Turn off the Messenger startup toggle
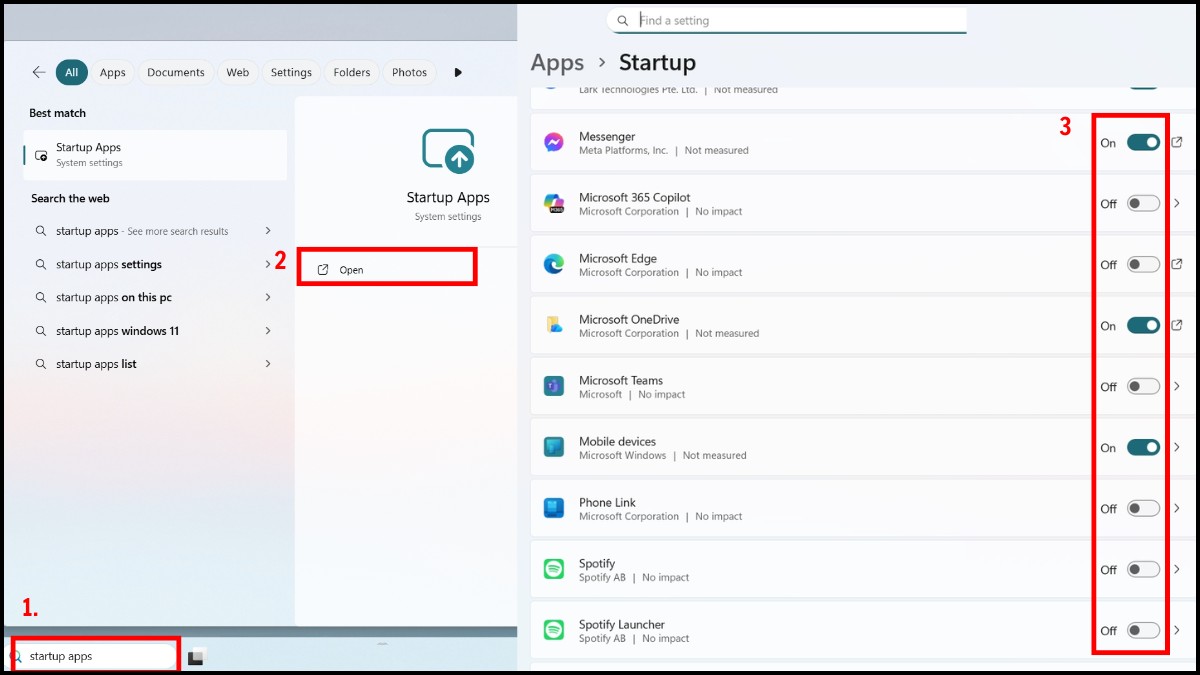This screenshot has width=1200, height=675. coord(1142,142)
